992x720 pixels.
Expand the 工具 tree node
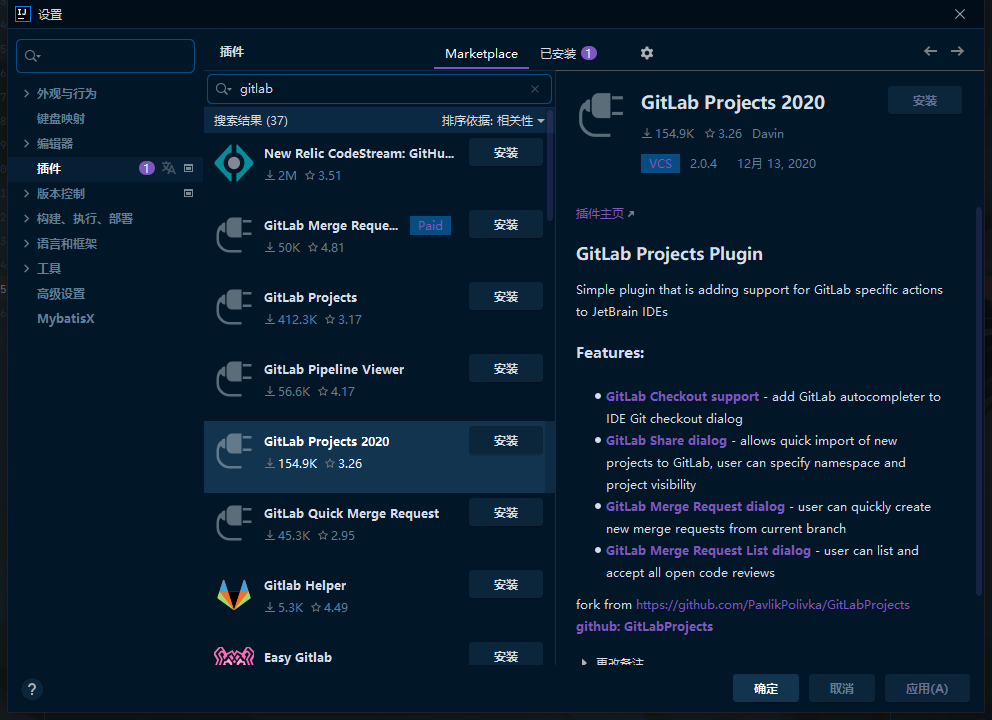click(x=27, y=268)
